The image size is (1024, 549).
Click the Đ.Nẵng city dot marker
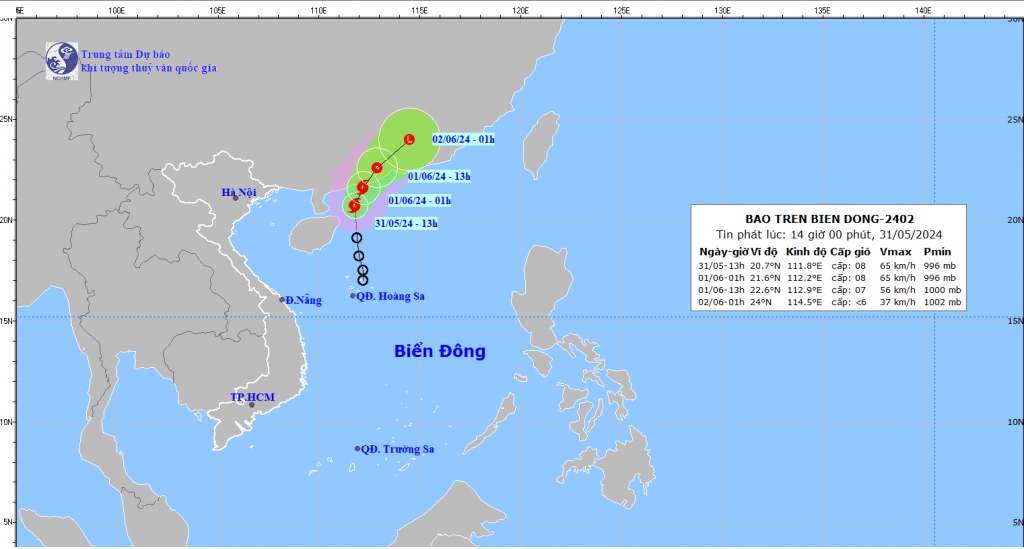[x=282, y=299]
